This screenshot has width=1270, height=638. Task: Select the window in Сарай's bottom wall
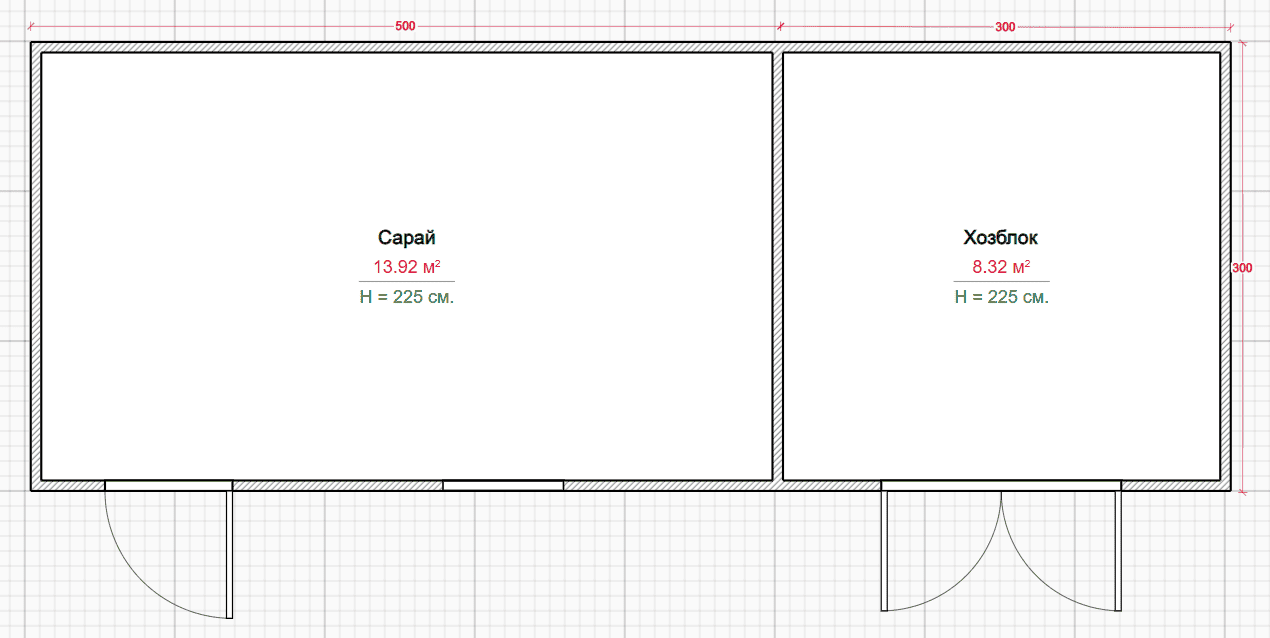coord(503,485)
